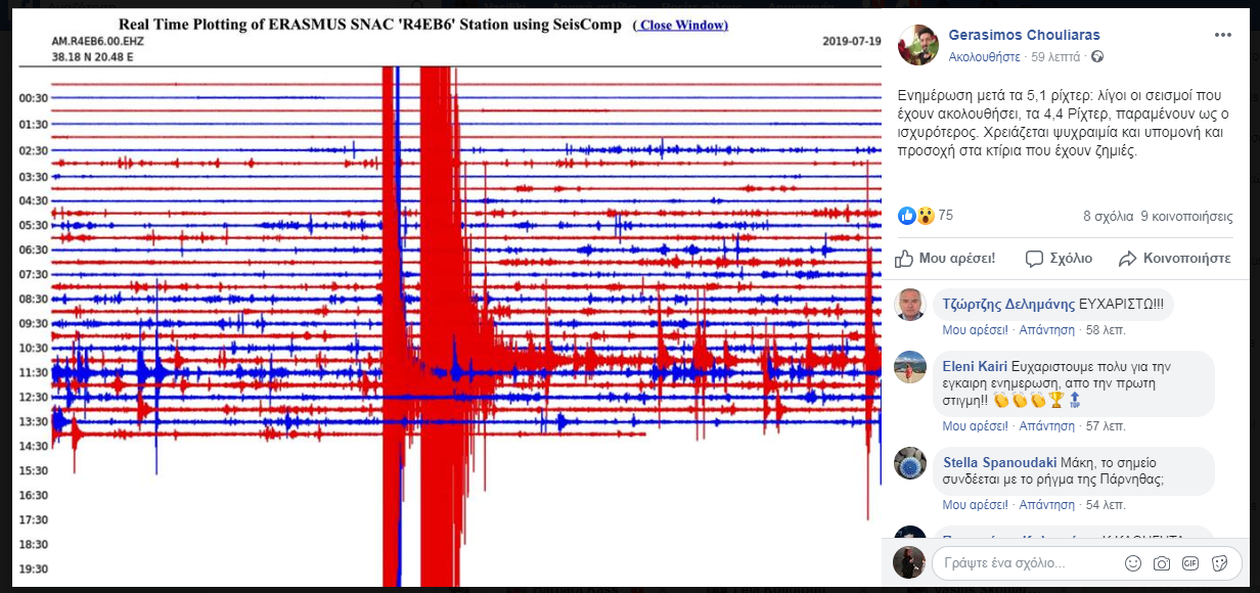
Task: View the 9 κοινοποιήσεις shares
Action: pyautogui.click(x=1185, y=215)
